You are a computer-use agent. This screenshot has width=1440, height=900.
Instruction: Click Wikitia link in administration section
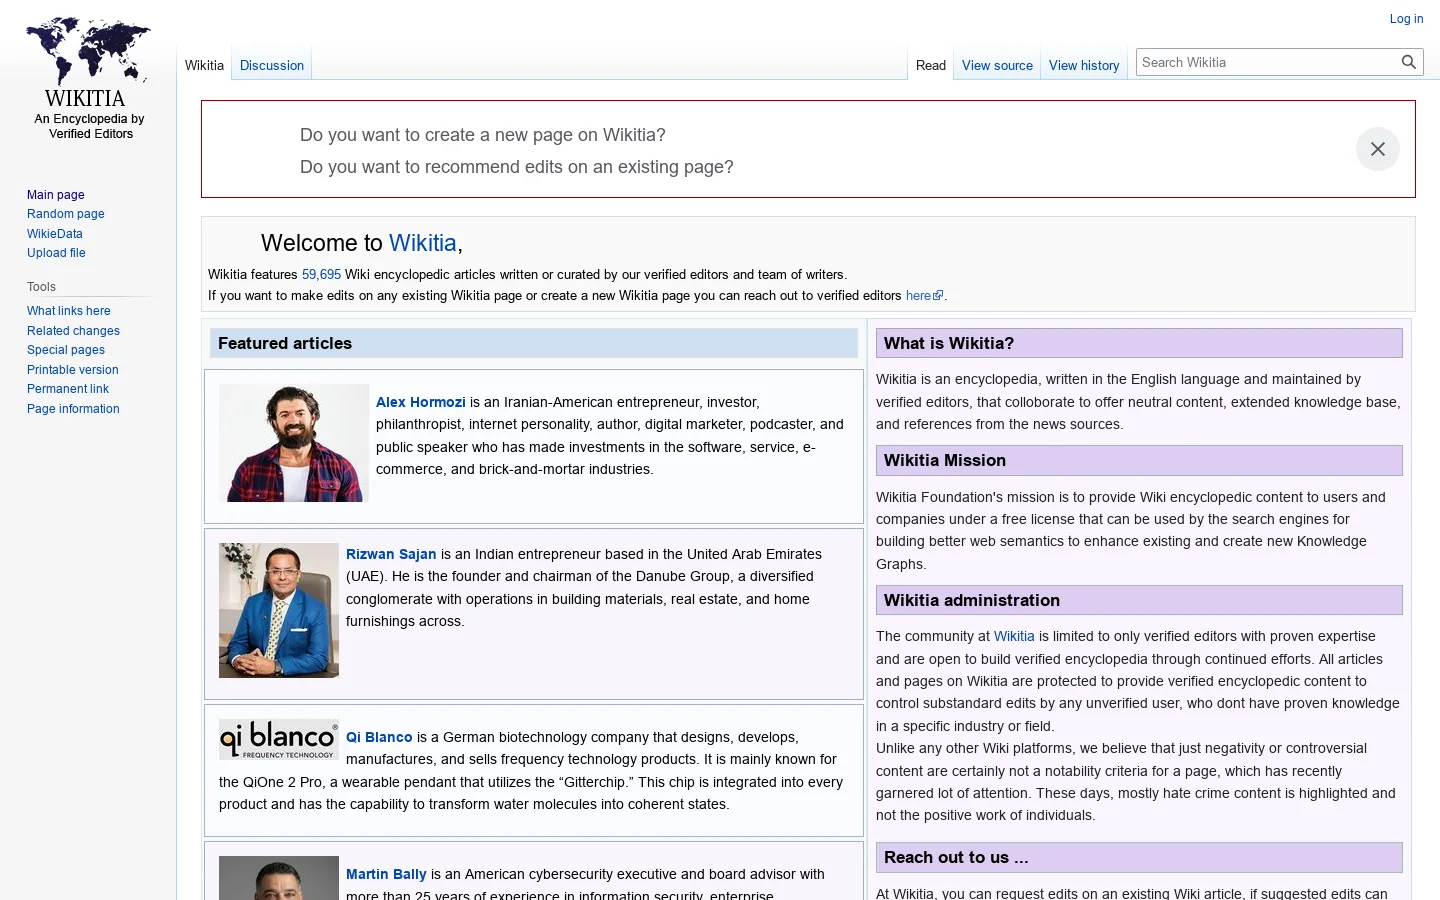coord(1014,636)
